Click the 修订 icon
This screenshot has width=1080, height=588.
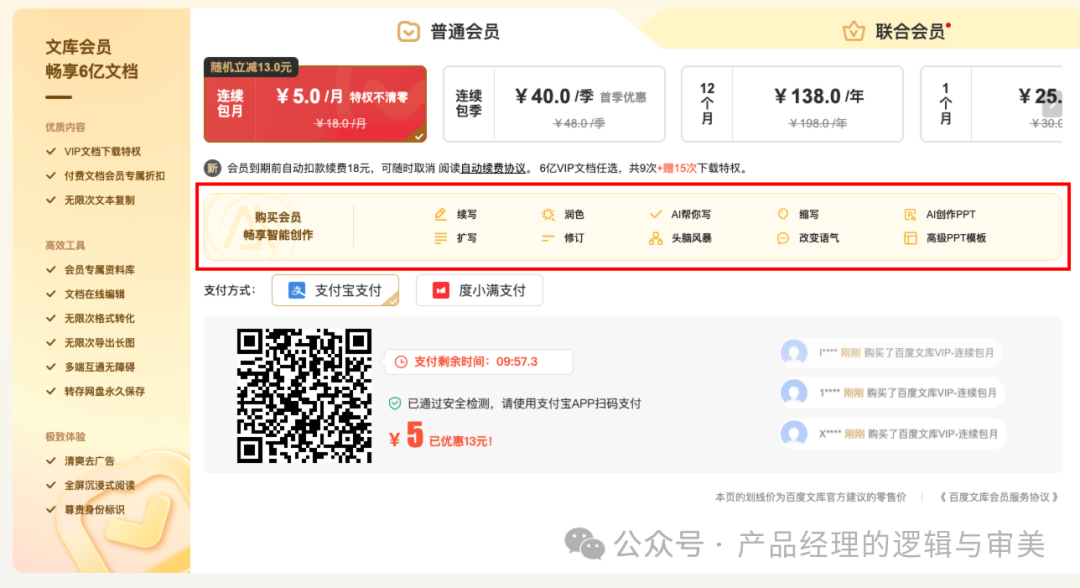coord(548,238)
